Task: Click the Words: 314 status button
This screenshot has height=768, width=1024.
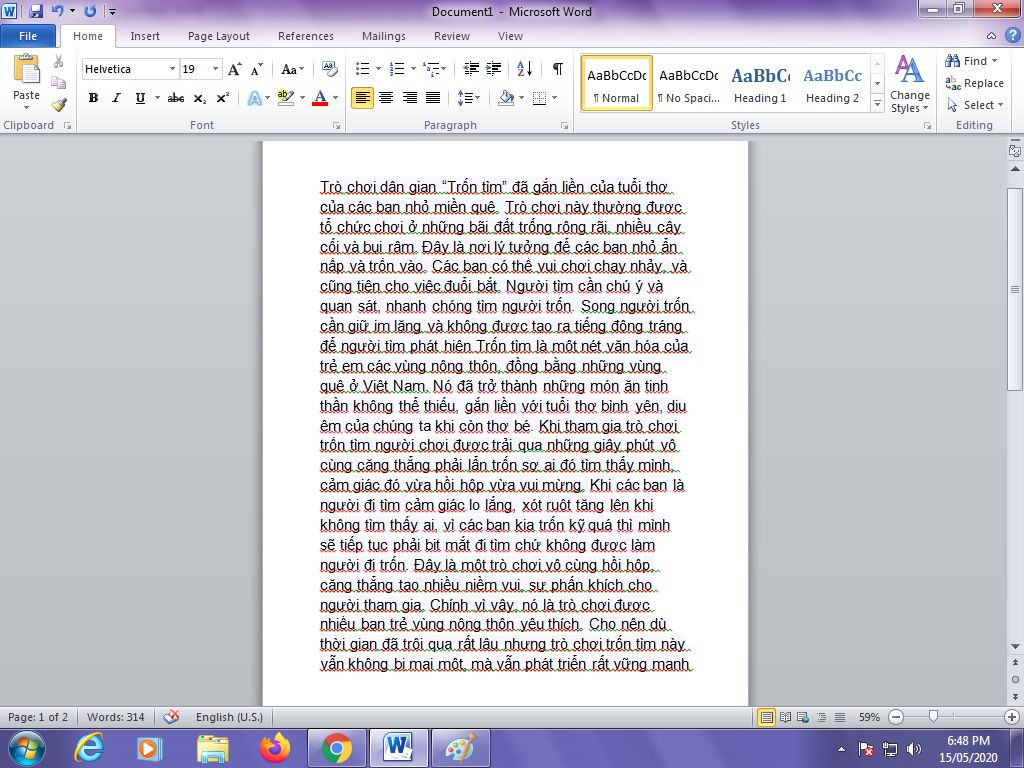Action: (x=116, y=716)
